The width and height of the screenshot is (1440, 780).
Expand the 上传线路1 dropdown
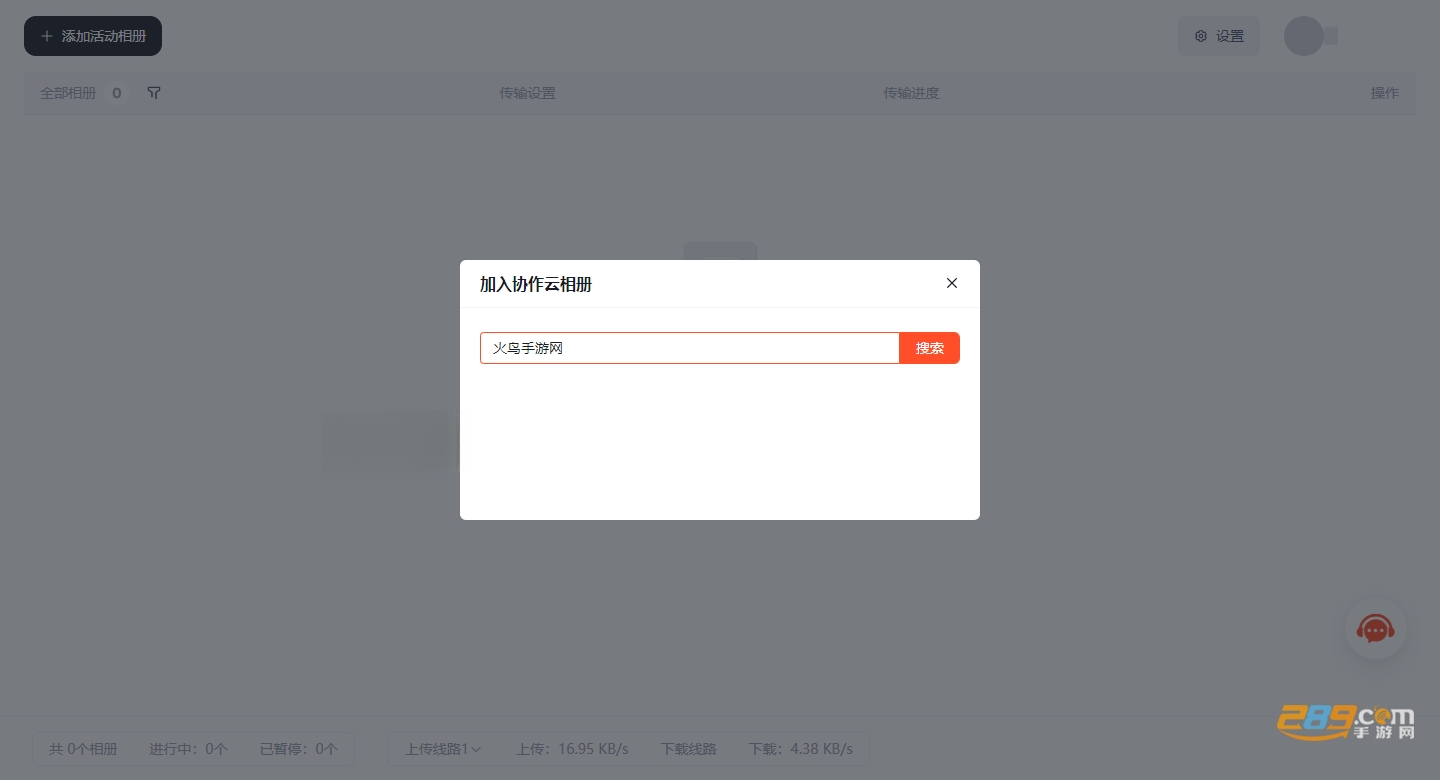pos(443,749)
